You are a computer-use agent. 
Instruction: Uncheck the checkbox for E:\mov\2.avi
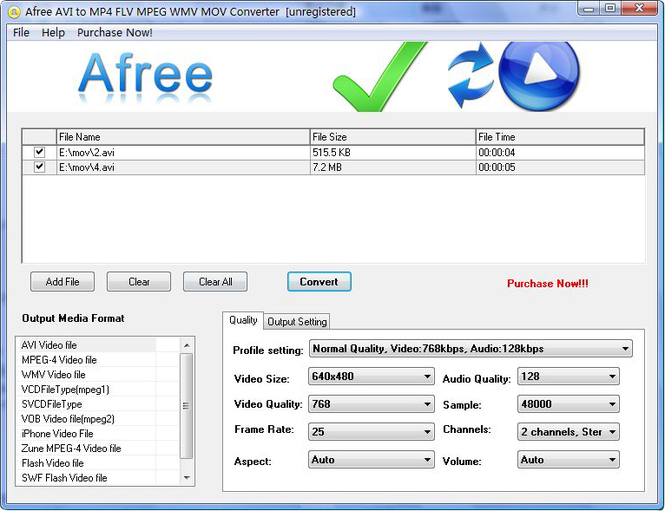click(39, 152)
